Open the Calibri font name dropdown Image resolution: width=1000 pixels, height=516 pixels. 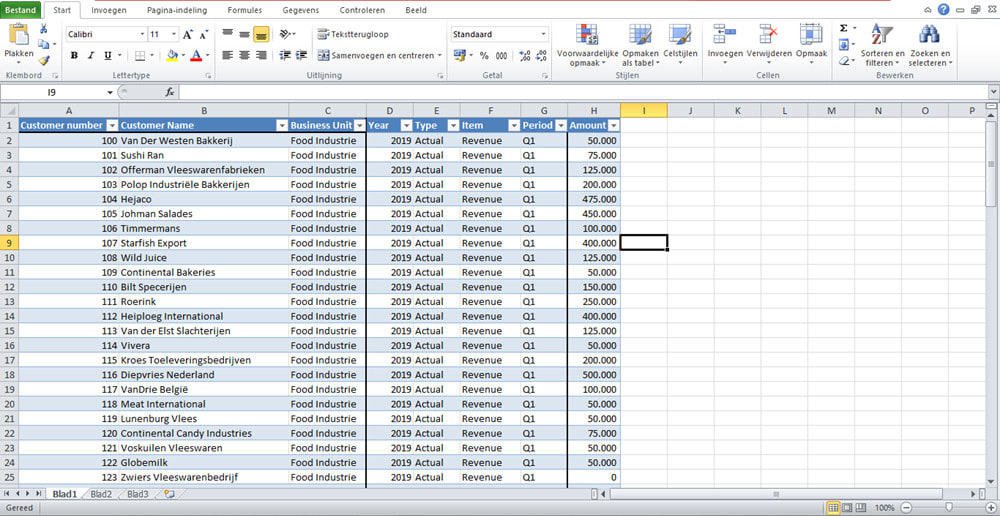click(142, 34)
